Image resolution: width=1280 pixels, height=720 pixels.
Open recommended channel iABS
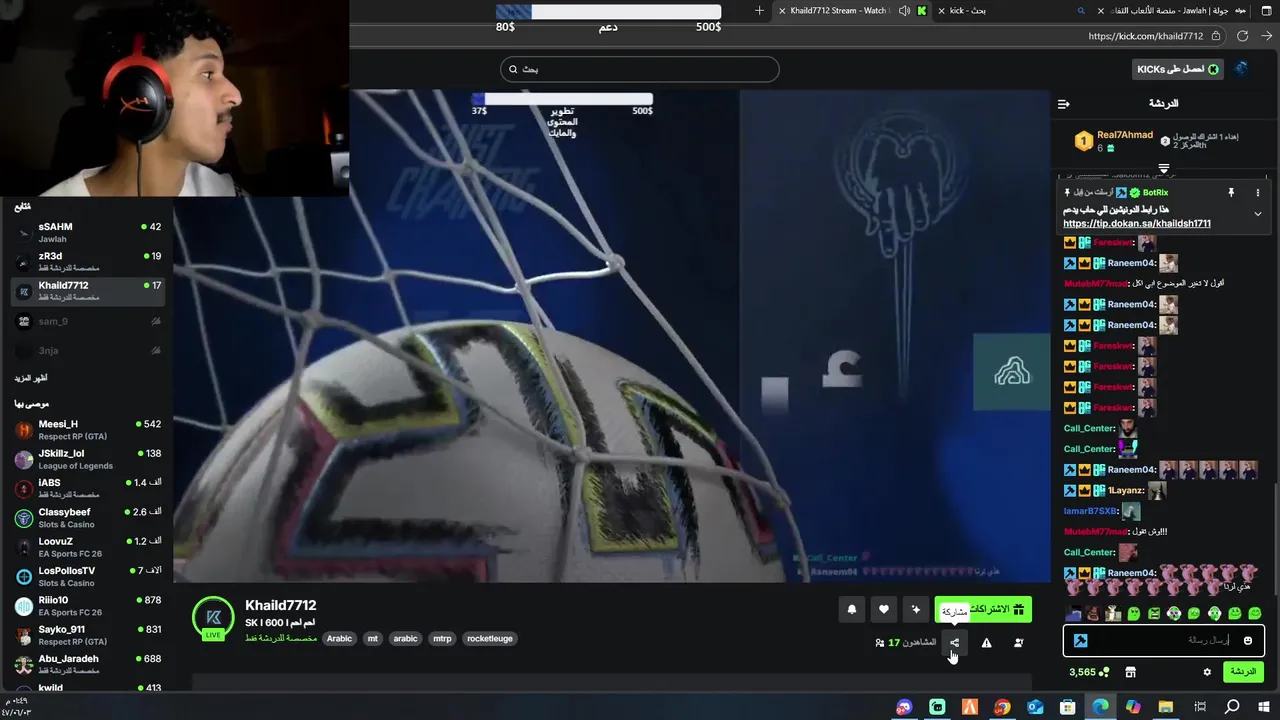click(88, 488)
